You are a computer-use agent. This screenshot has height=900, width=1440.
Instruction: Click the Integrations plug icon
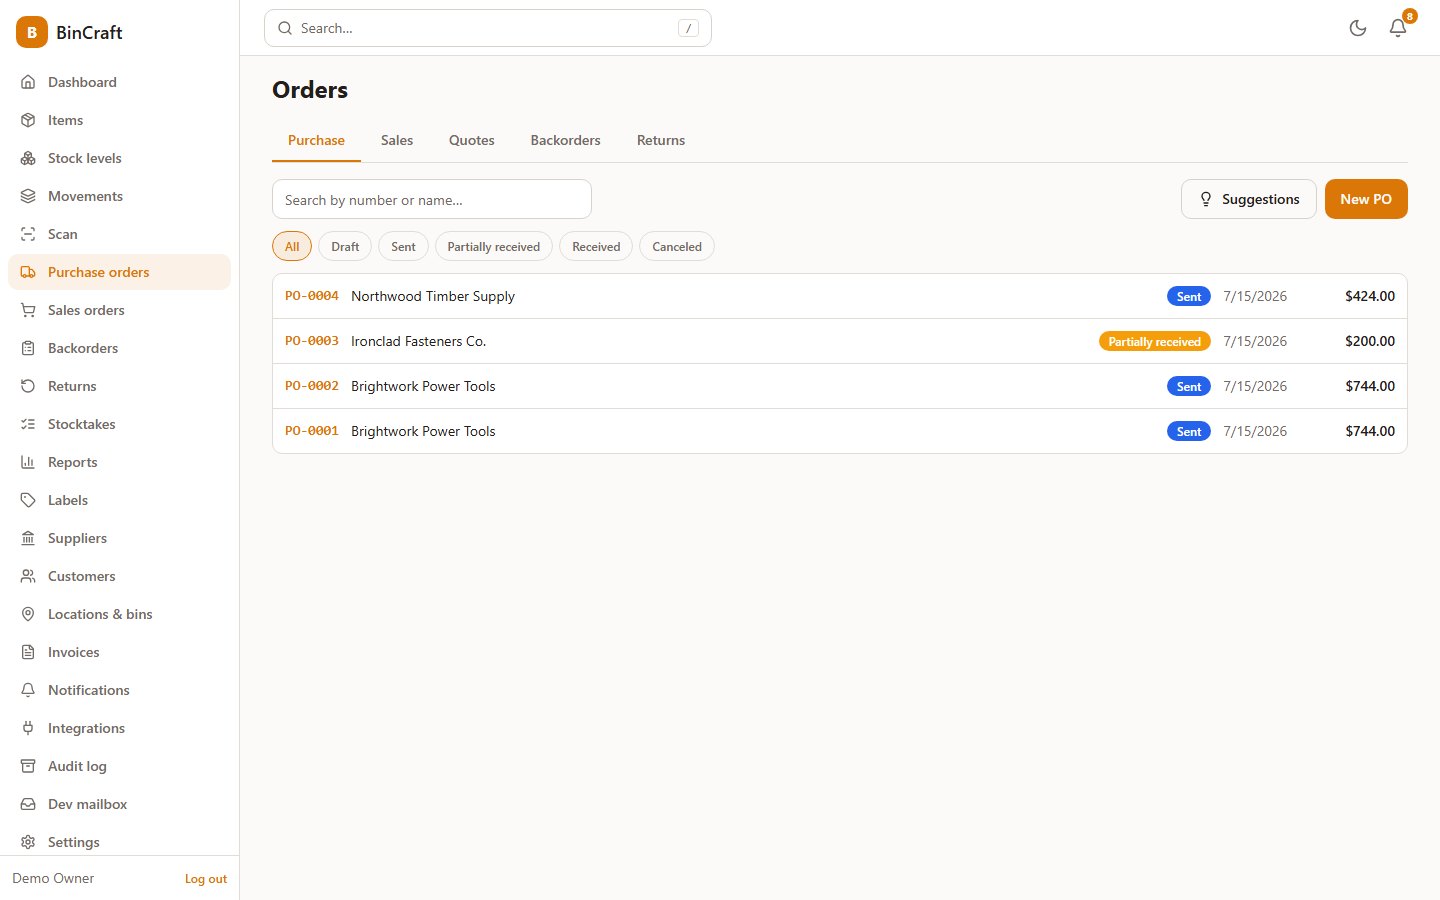pyautogui.click(x=28, y=728)
